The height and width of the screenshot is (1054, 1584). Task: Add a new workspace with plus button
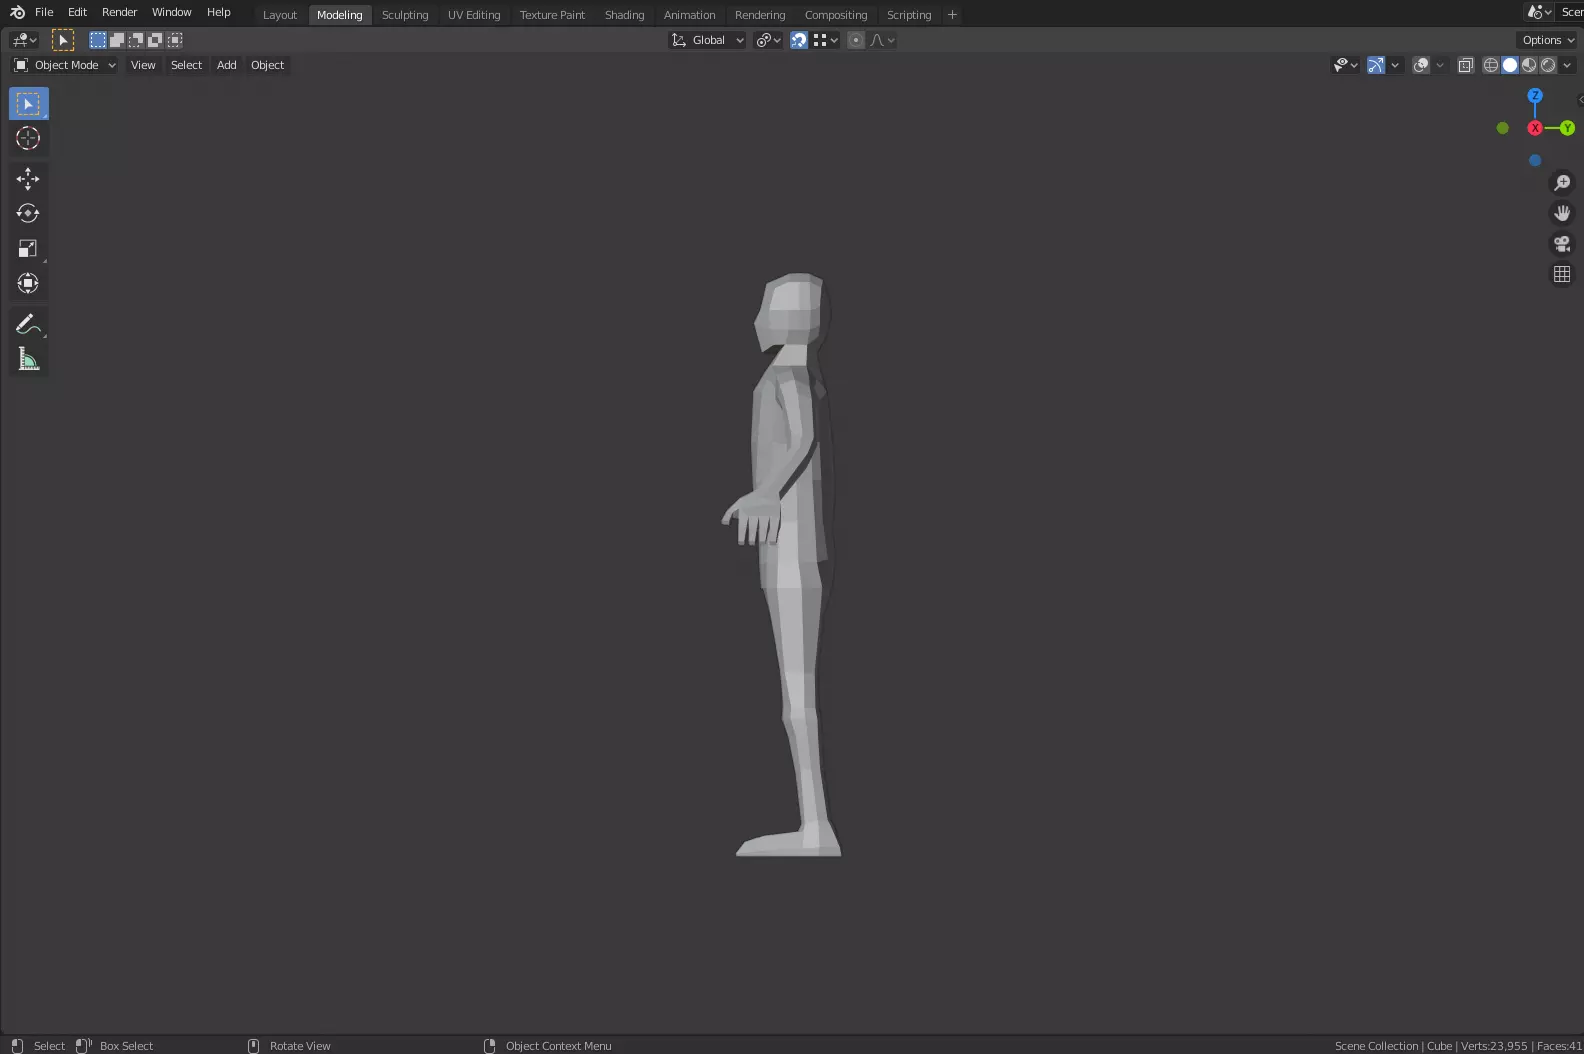click(x=952, y=15)
